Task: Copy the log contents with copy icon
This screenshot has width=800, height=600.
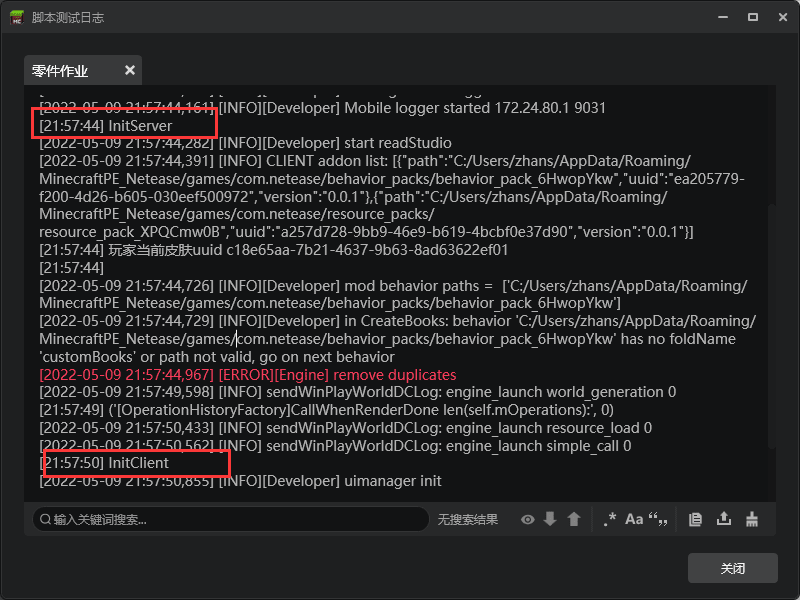Action: tap(697, 519)
